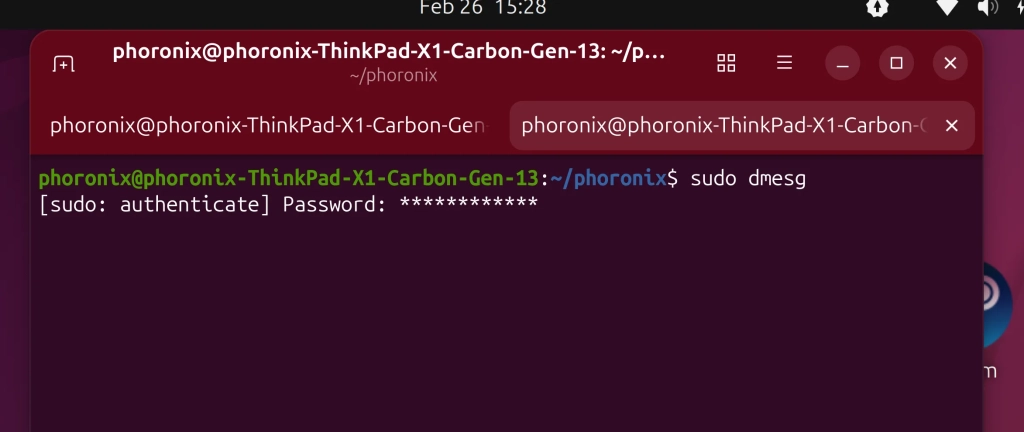Open the Feb 26 15:28 clock menu
The image size is (1024, 432).
coord(482,8)
